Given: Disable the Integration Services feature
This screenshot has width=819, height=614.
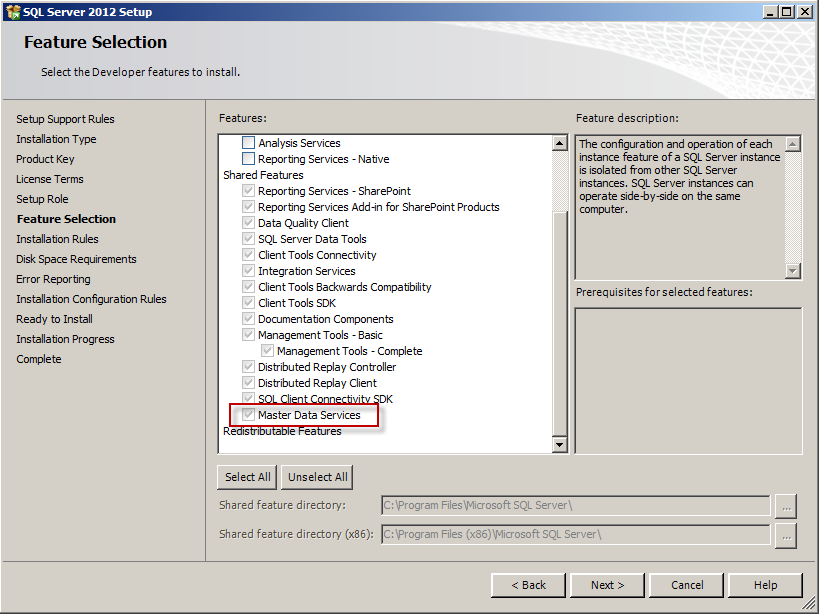Looking at the screenshot, I should [247, 271].
